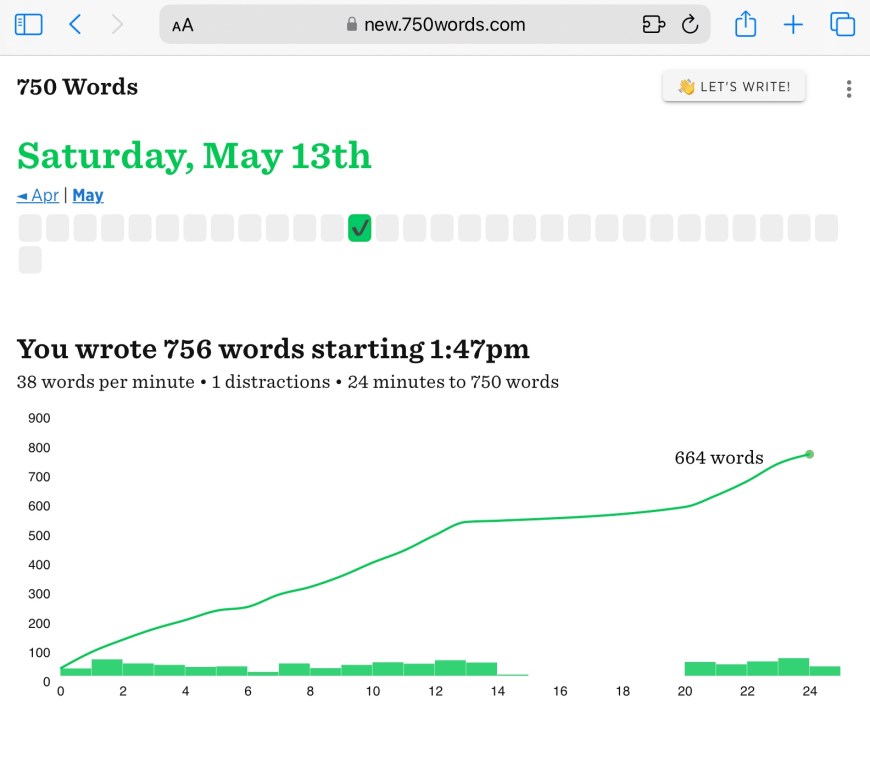870x773 pixels.
Task: Select the May month link
Action: pyautogui.click(x=88, y=196)
